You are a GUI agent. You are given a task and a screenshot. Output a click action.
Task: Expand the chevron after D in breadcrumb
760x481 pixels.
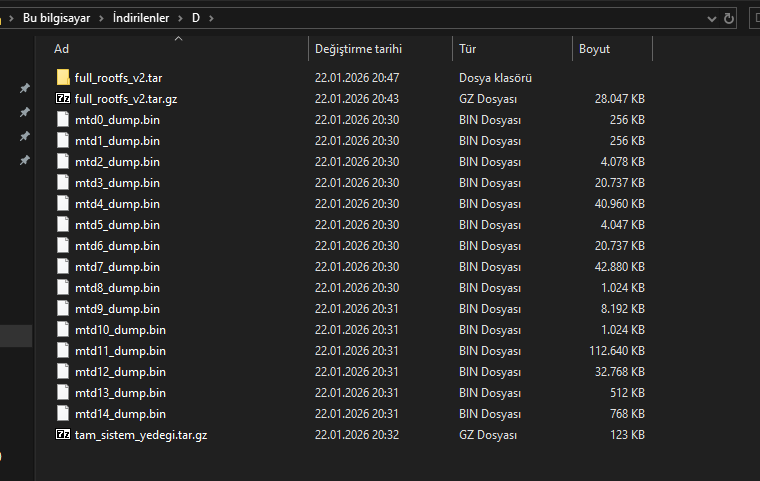tap(211, 18)
